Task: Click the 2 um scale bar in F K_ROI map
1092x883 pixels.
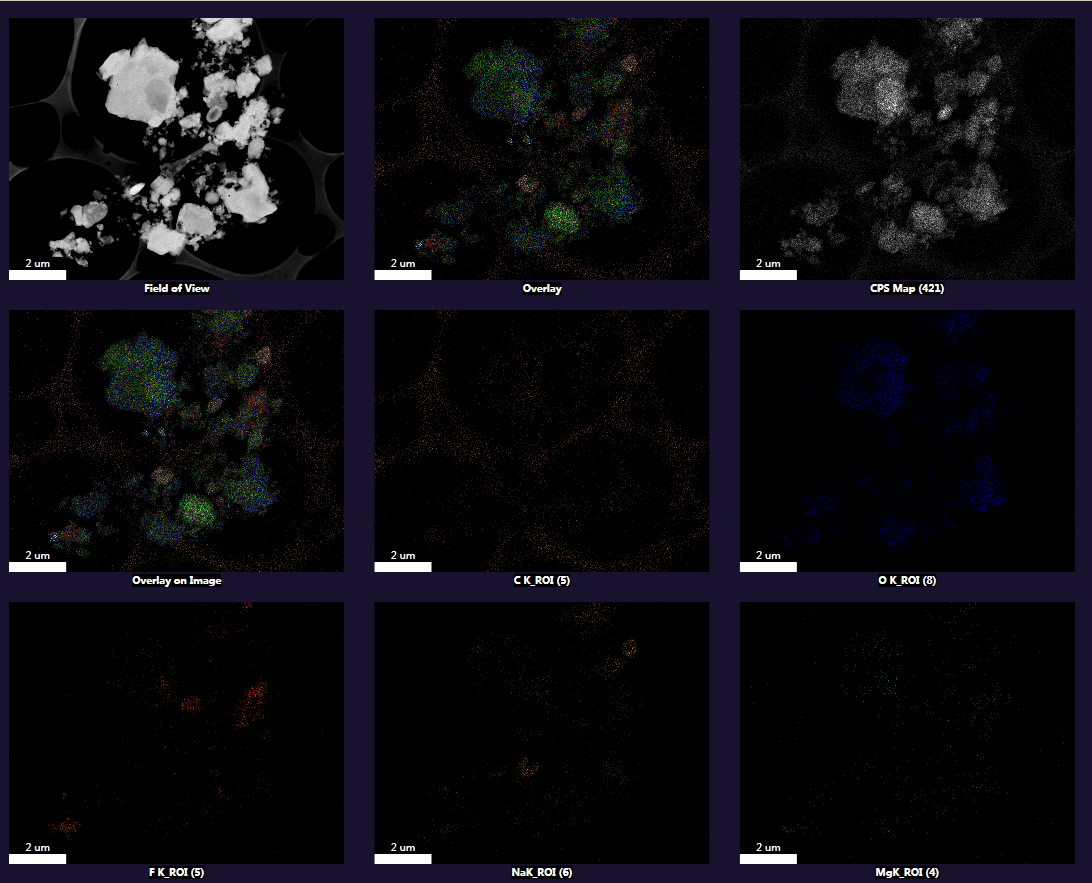Action: tap(38, 859)
